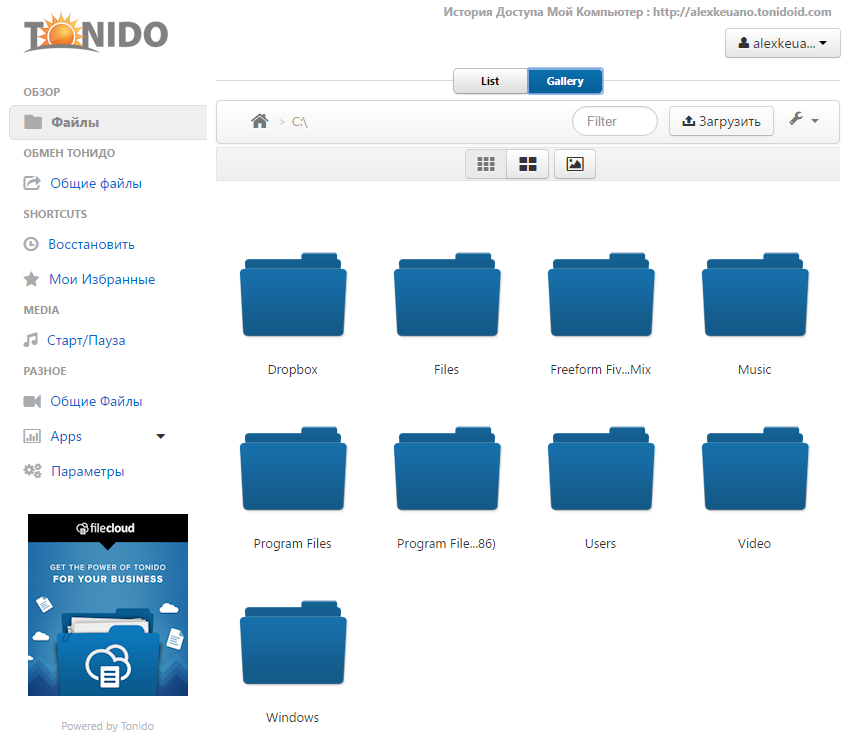Click the home icon in breadcrumb

260,121
